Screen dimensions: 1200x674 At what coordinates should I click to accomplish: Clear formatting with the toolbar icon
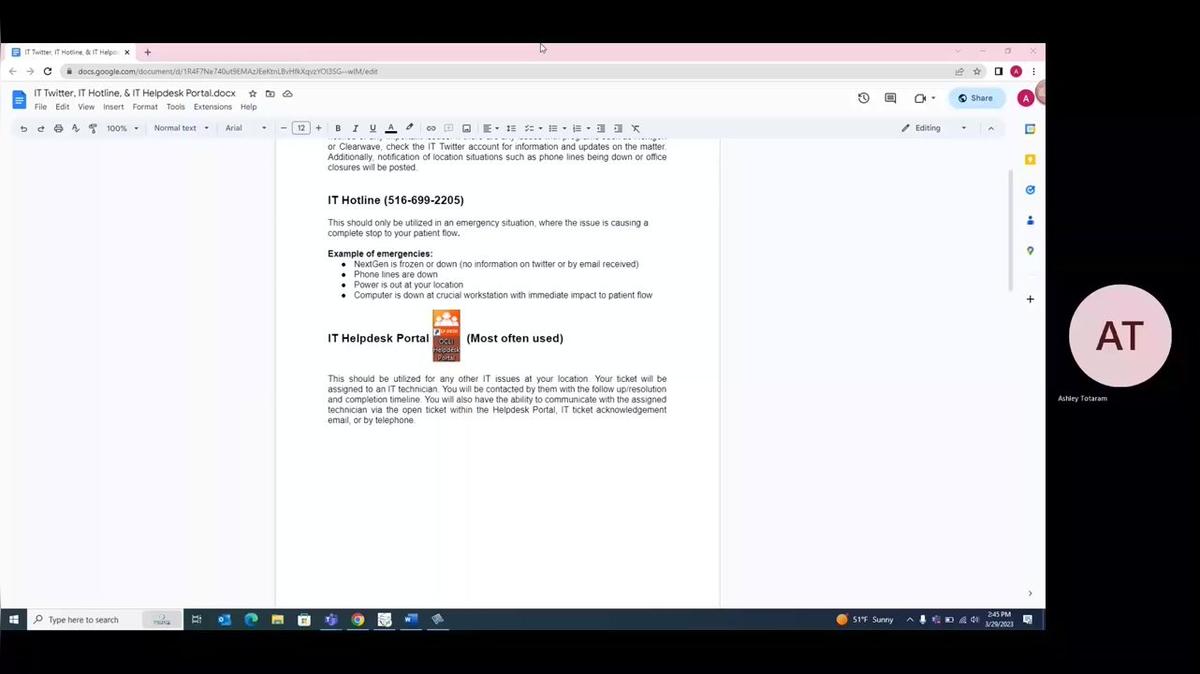[x=635, y=128]
